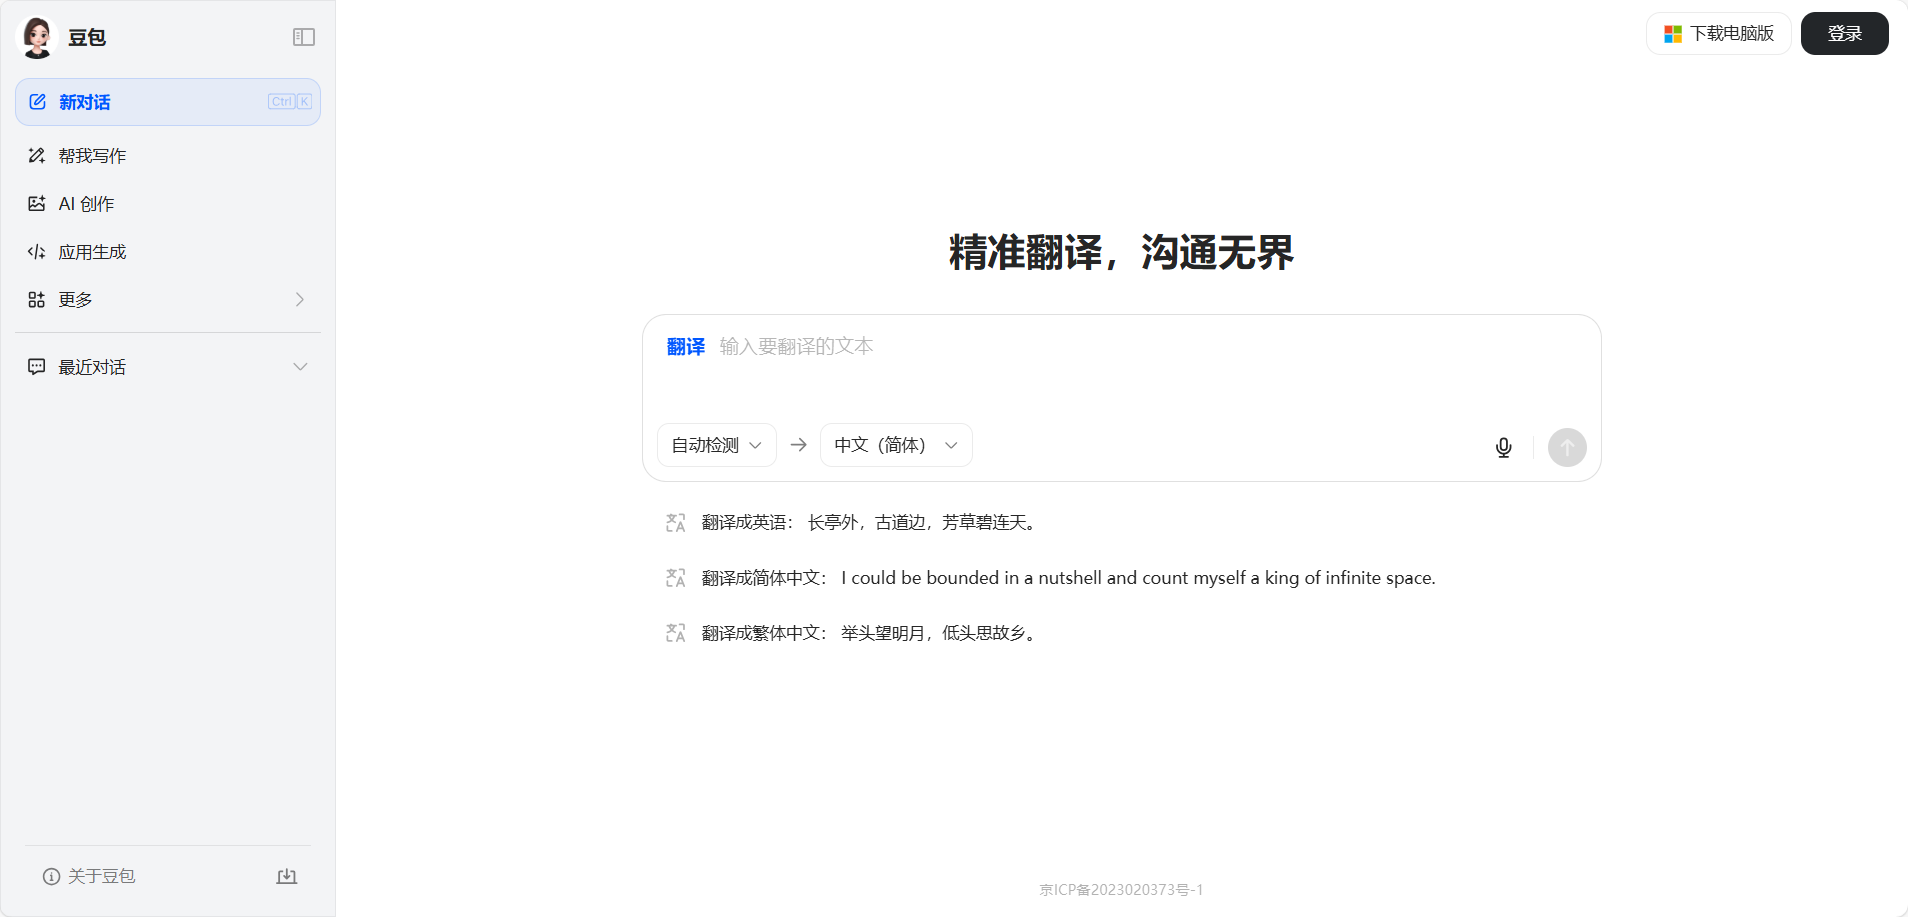Click 下载电脑版 download button

click(x=1718, y=34)
